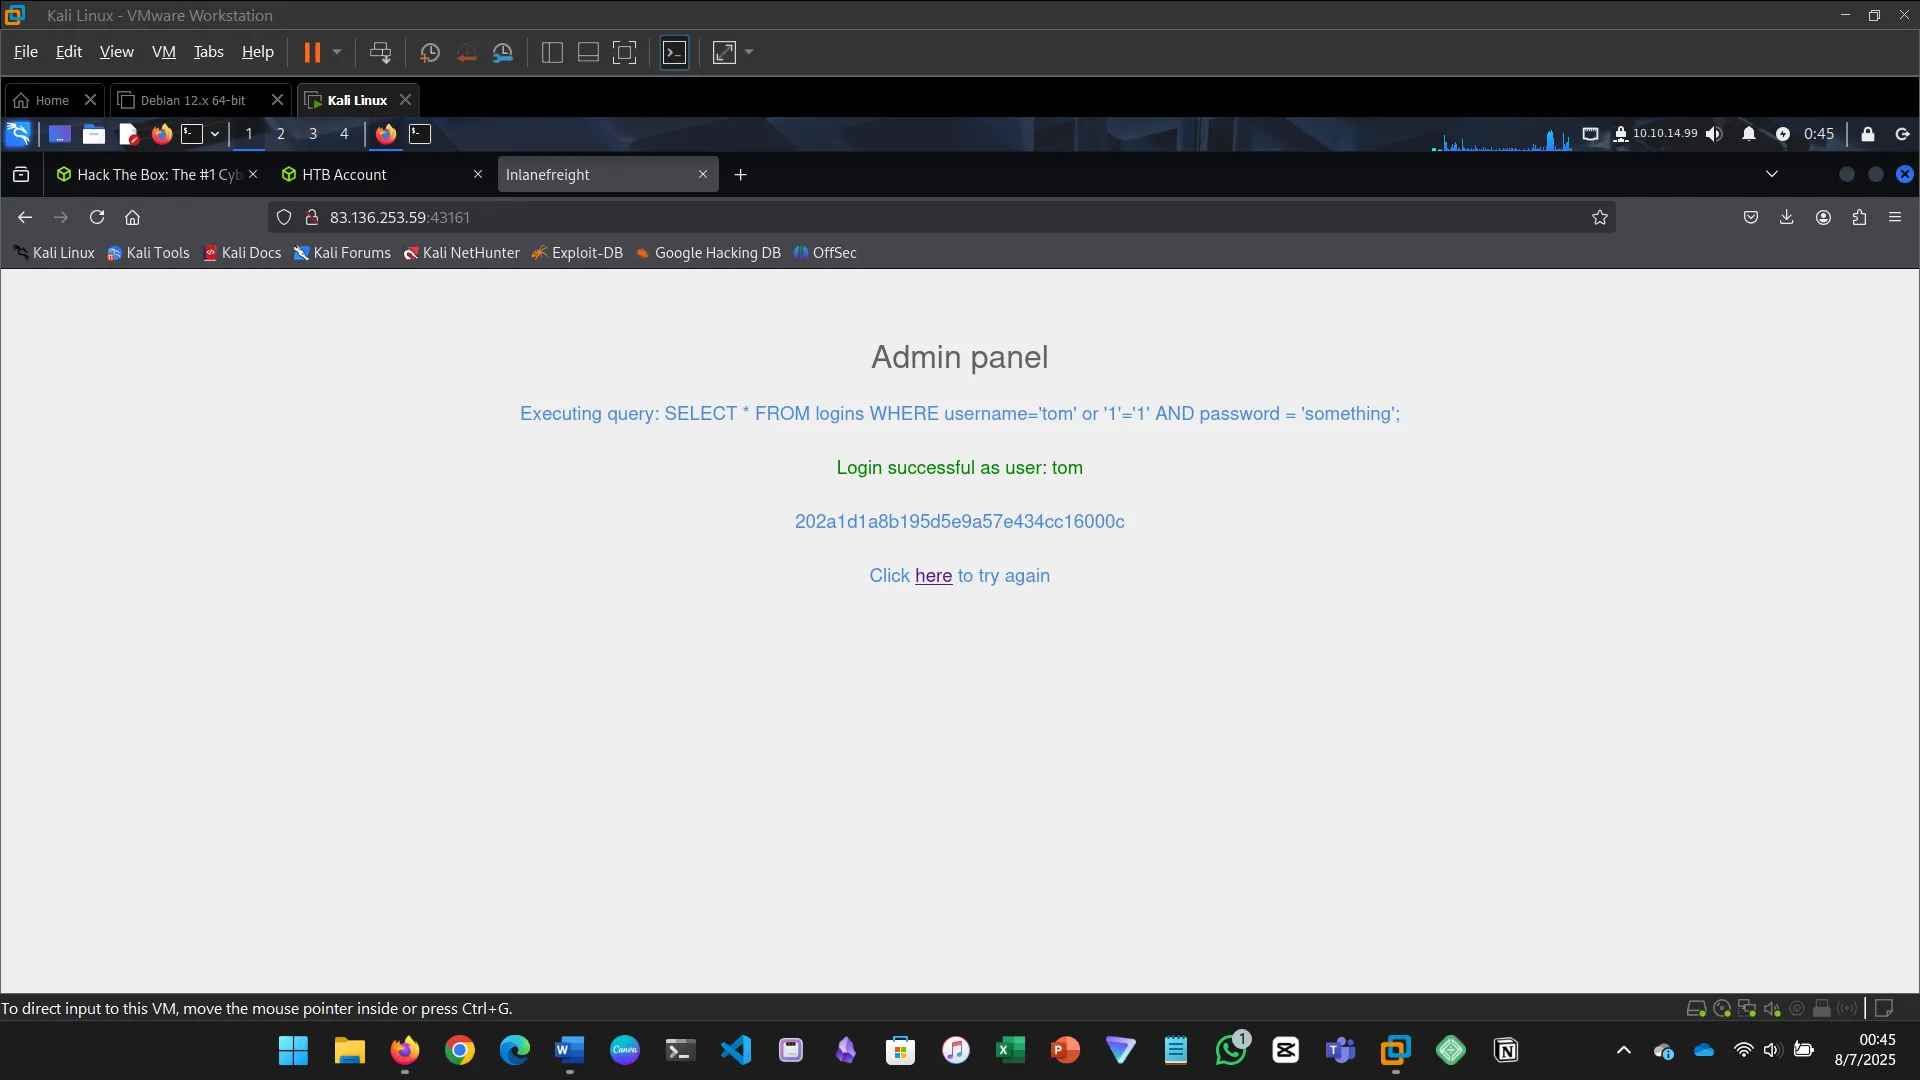Click the Firefox reload page icon

pos(97,217)
